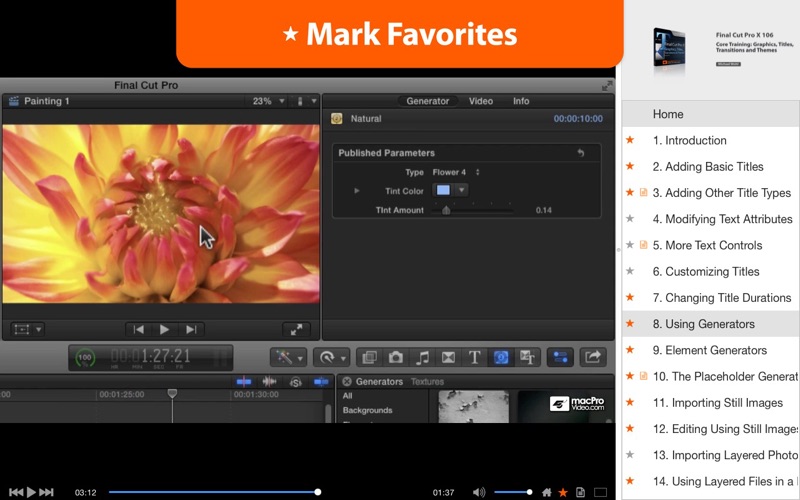Skip to next tutorial video
This screenshot has height=500, width=800.
tap(46, 492)
